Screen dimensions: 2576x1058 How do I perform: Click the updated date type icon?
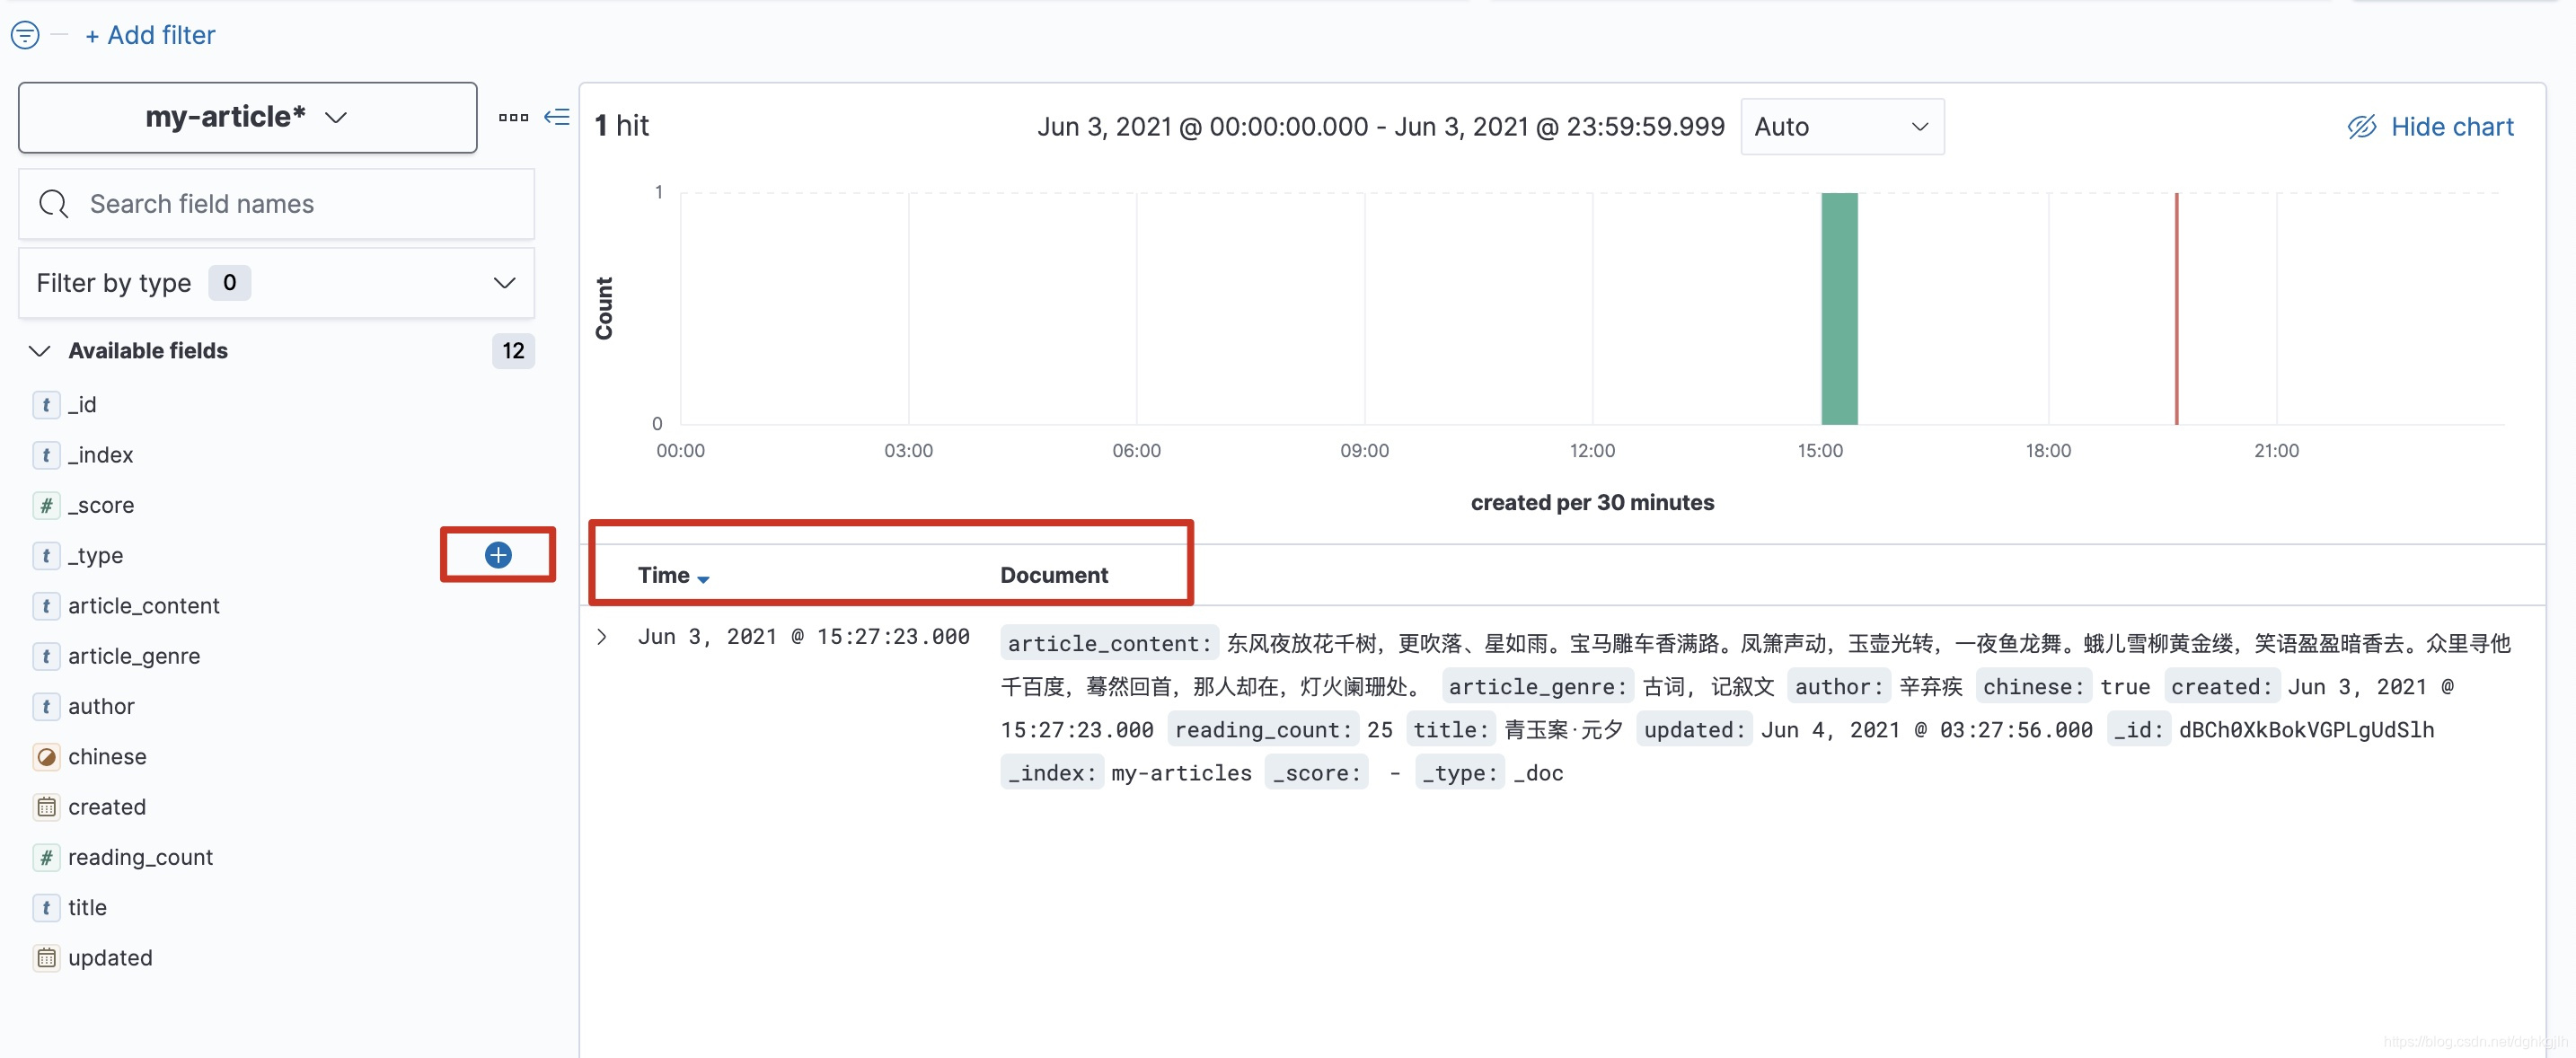coord(46,958)
